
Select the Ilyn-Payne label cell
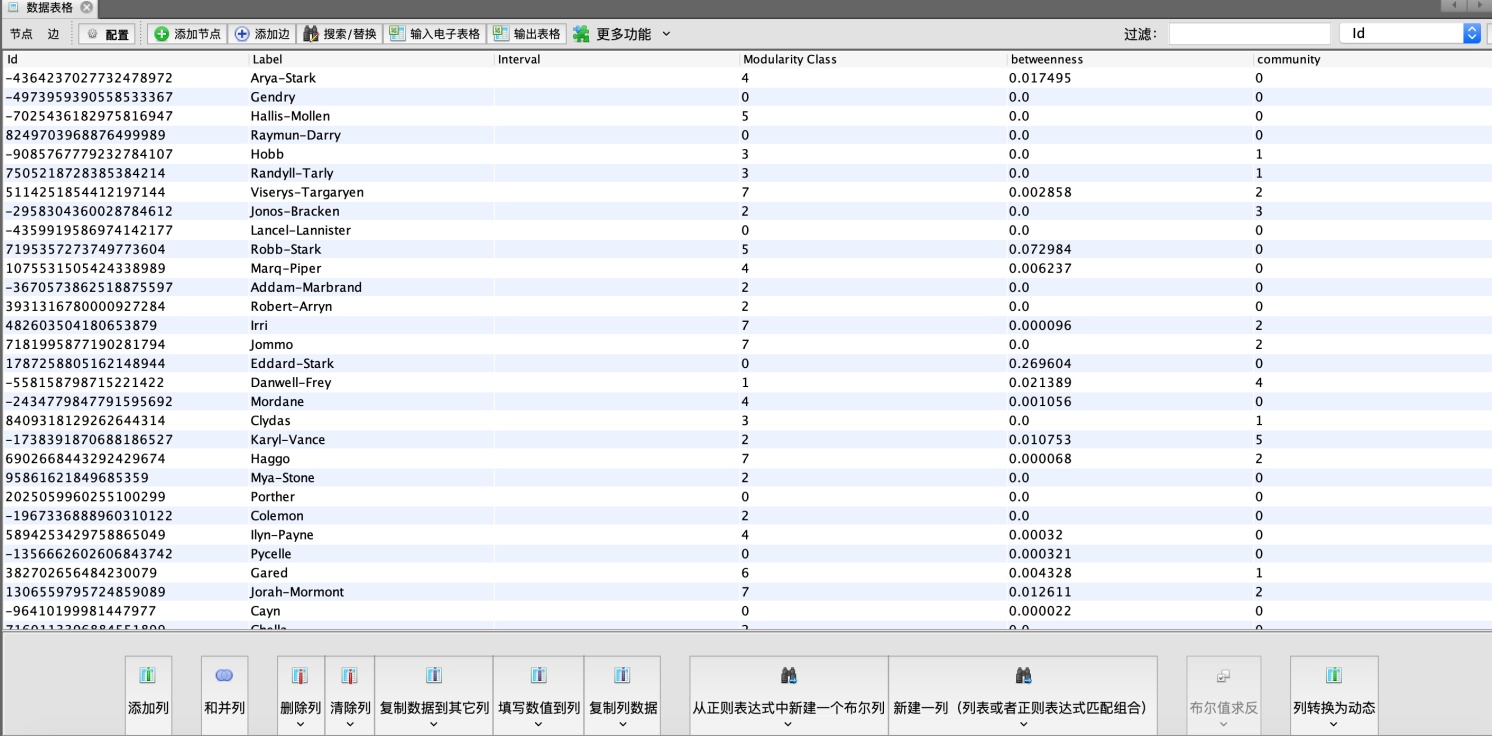tap(282, 534)
